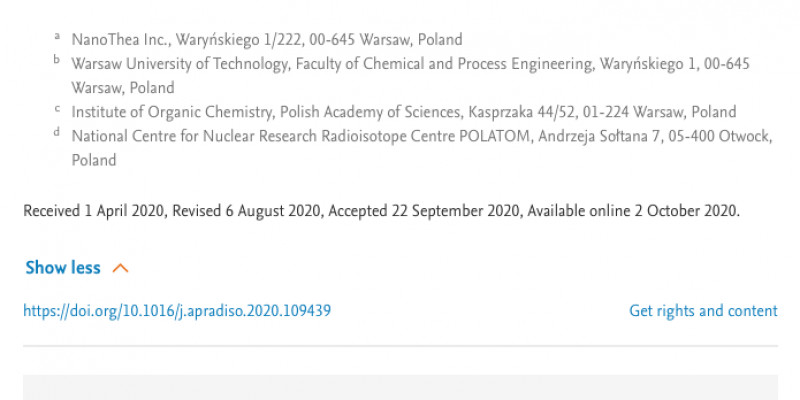Click the superscript "c" affiliation marker
Image resolution: width=800 pixels, height=400 pixels.
(x=57, y=108)
